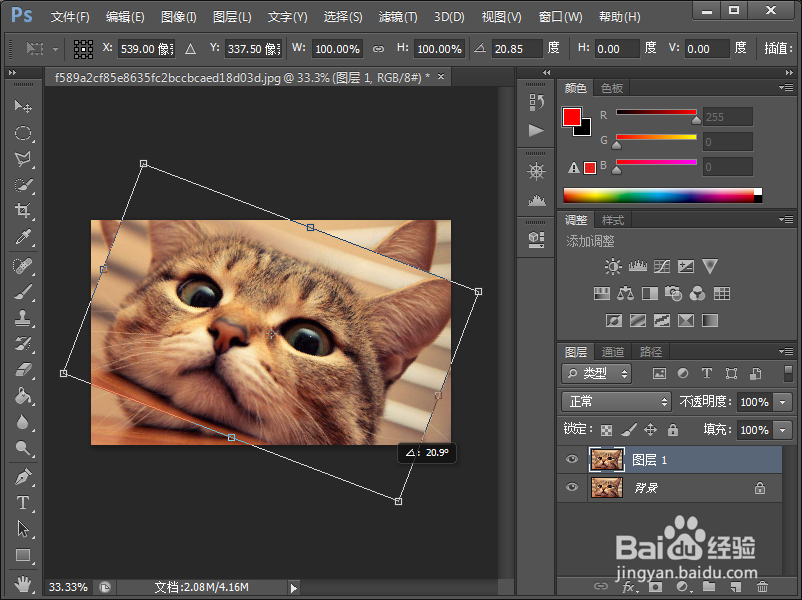Create a new layer
This screenshot has width=802, height=600.
tap(733, 585)
